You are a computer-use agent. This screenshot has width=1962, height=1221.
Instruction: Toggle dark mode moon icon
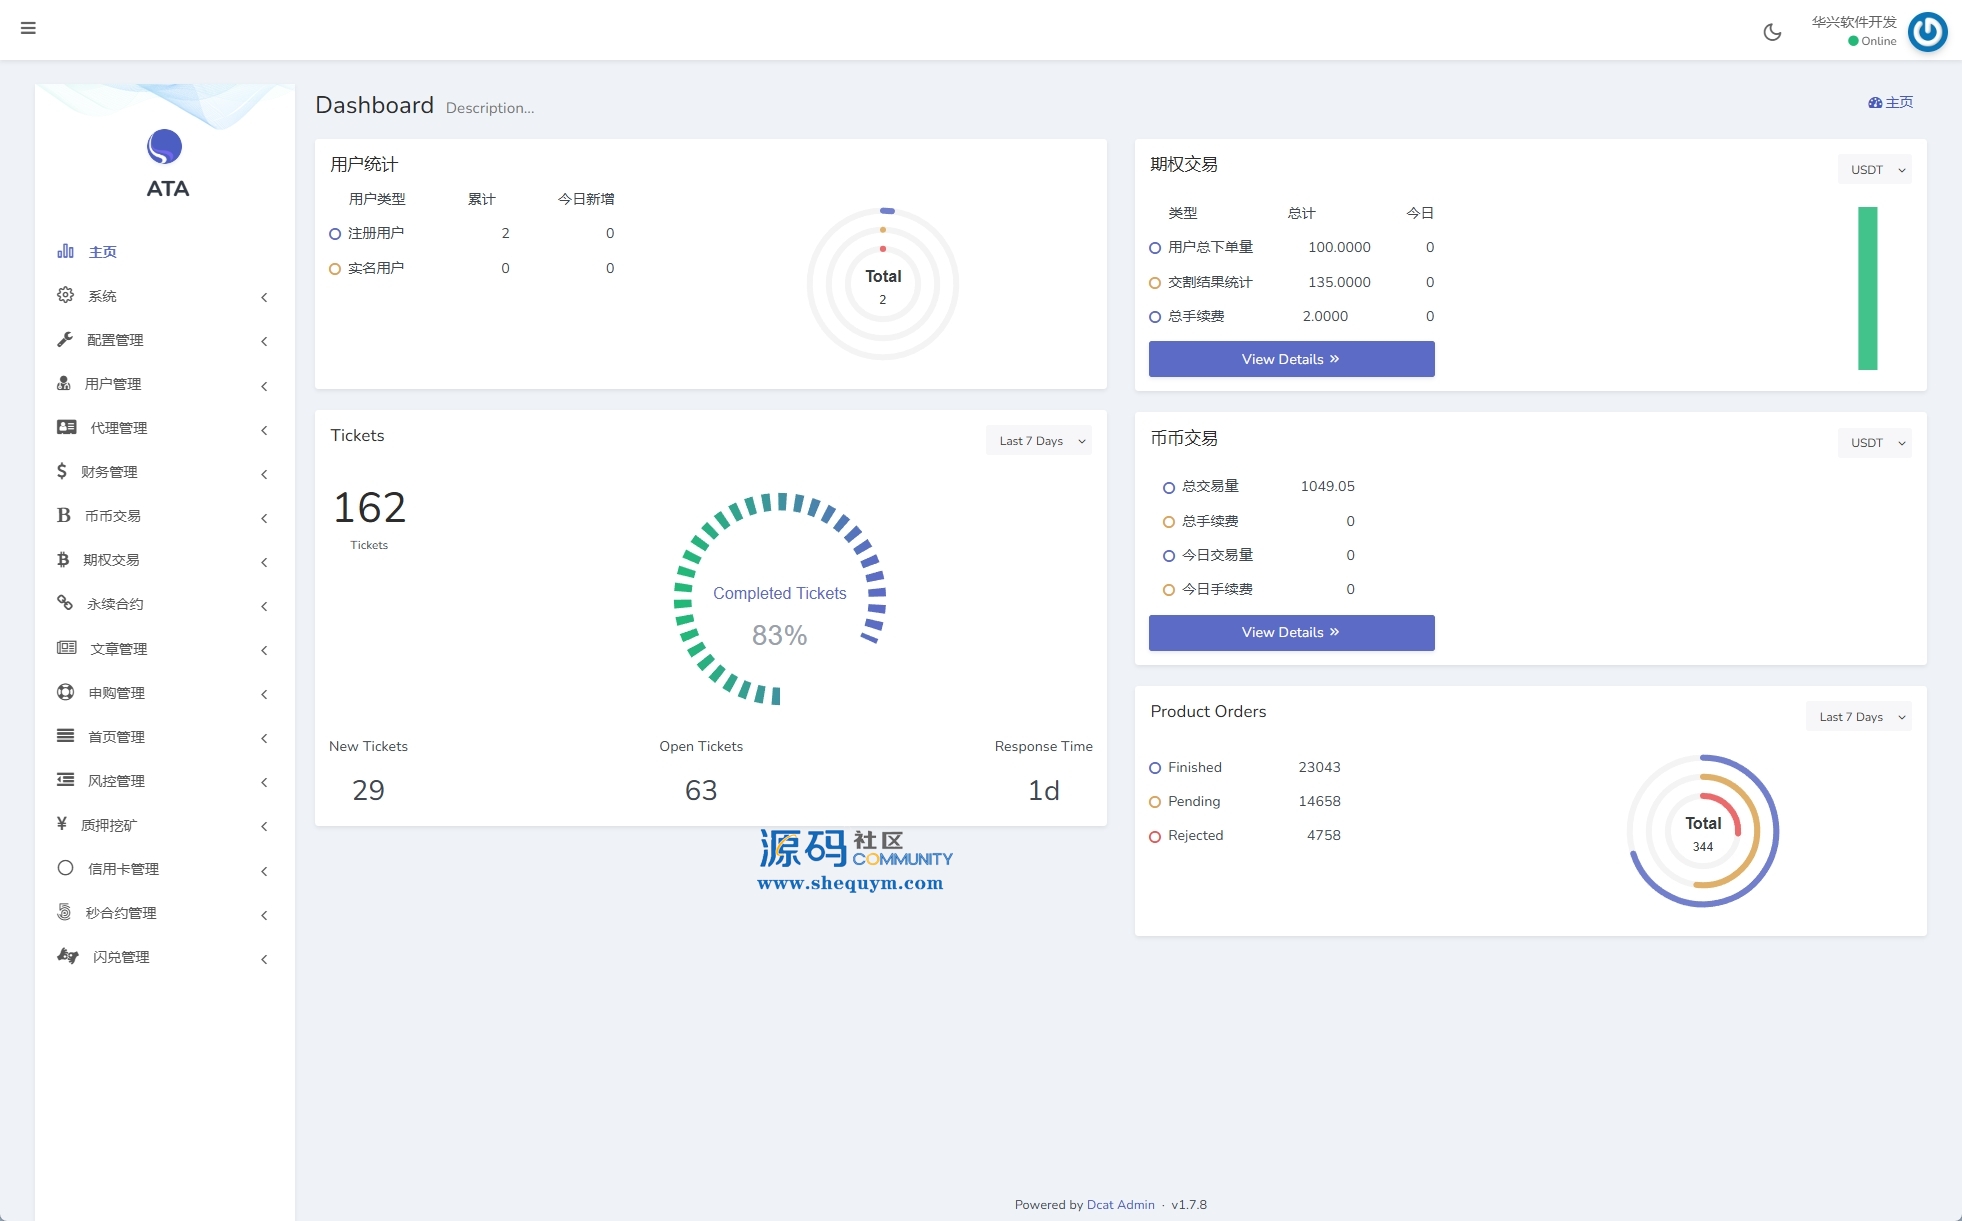pyautogui.click(x=1772, y=32)
